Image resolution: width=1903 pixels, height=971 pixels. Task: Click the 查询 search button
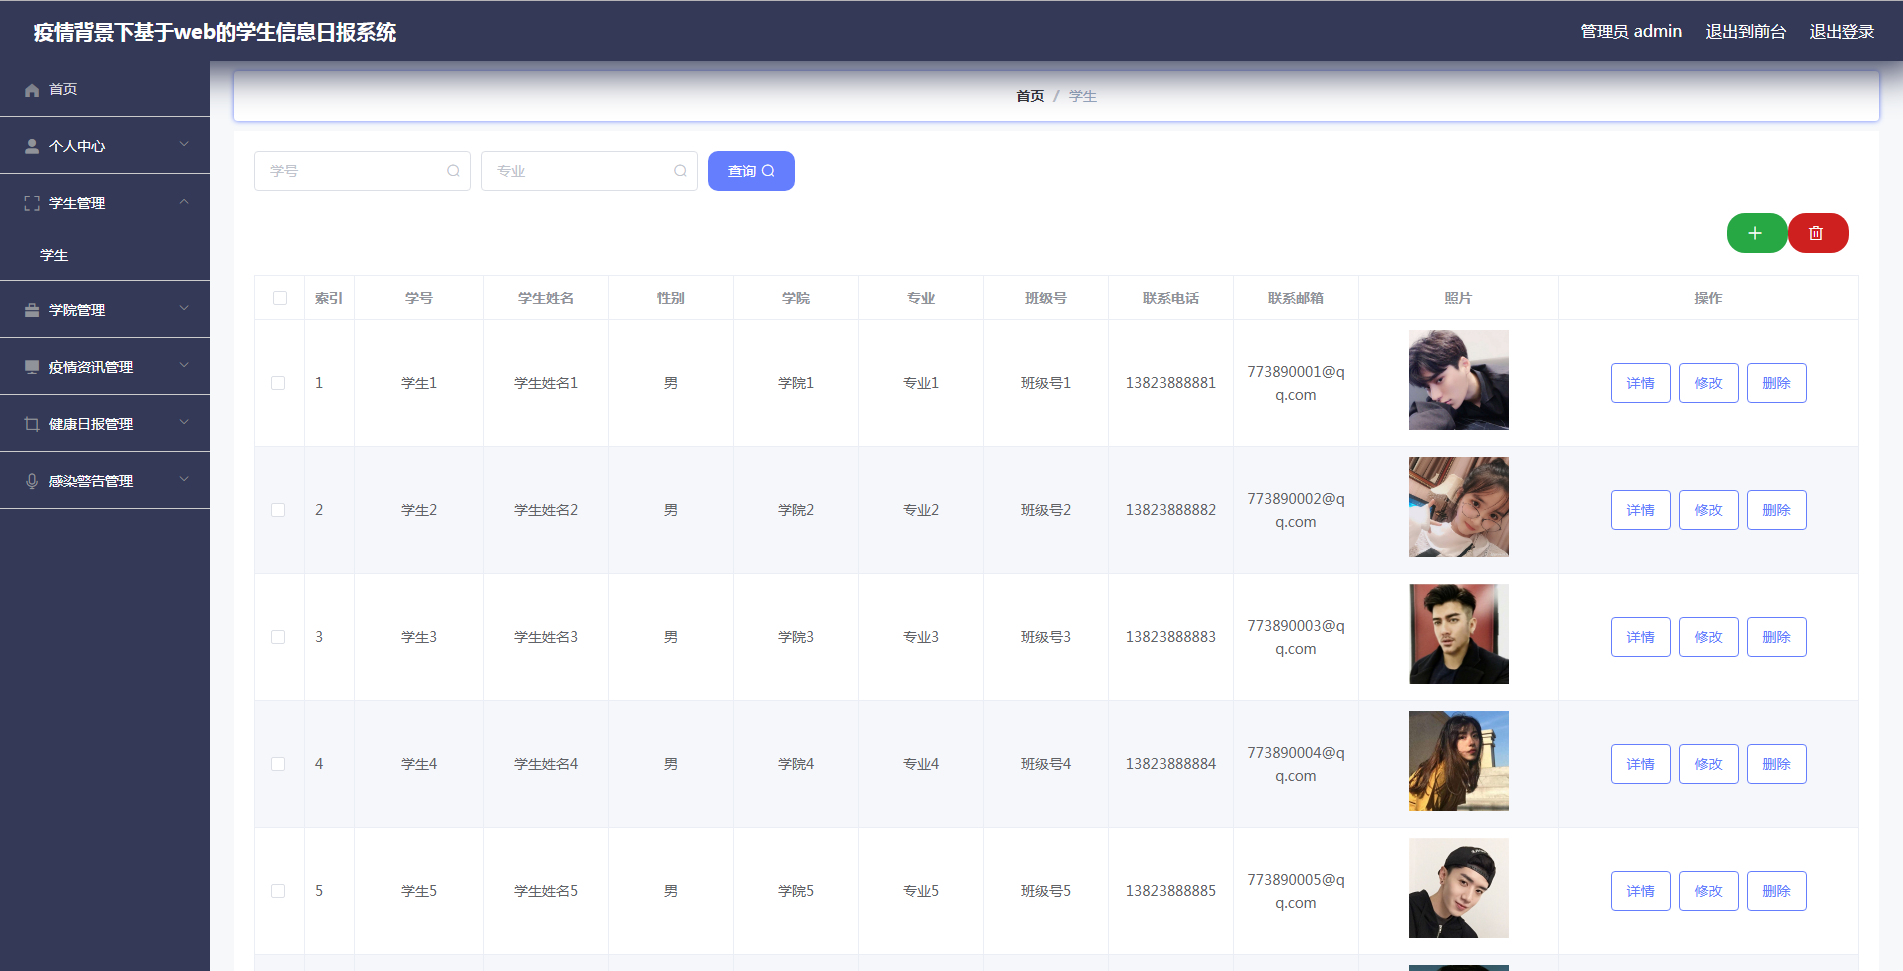coord(751,171)
